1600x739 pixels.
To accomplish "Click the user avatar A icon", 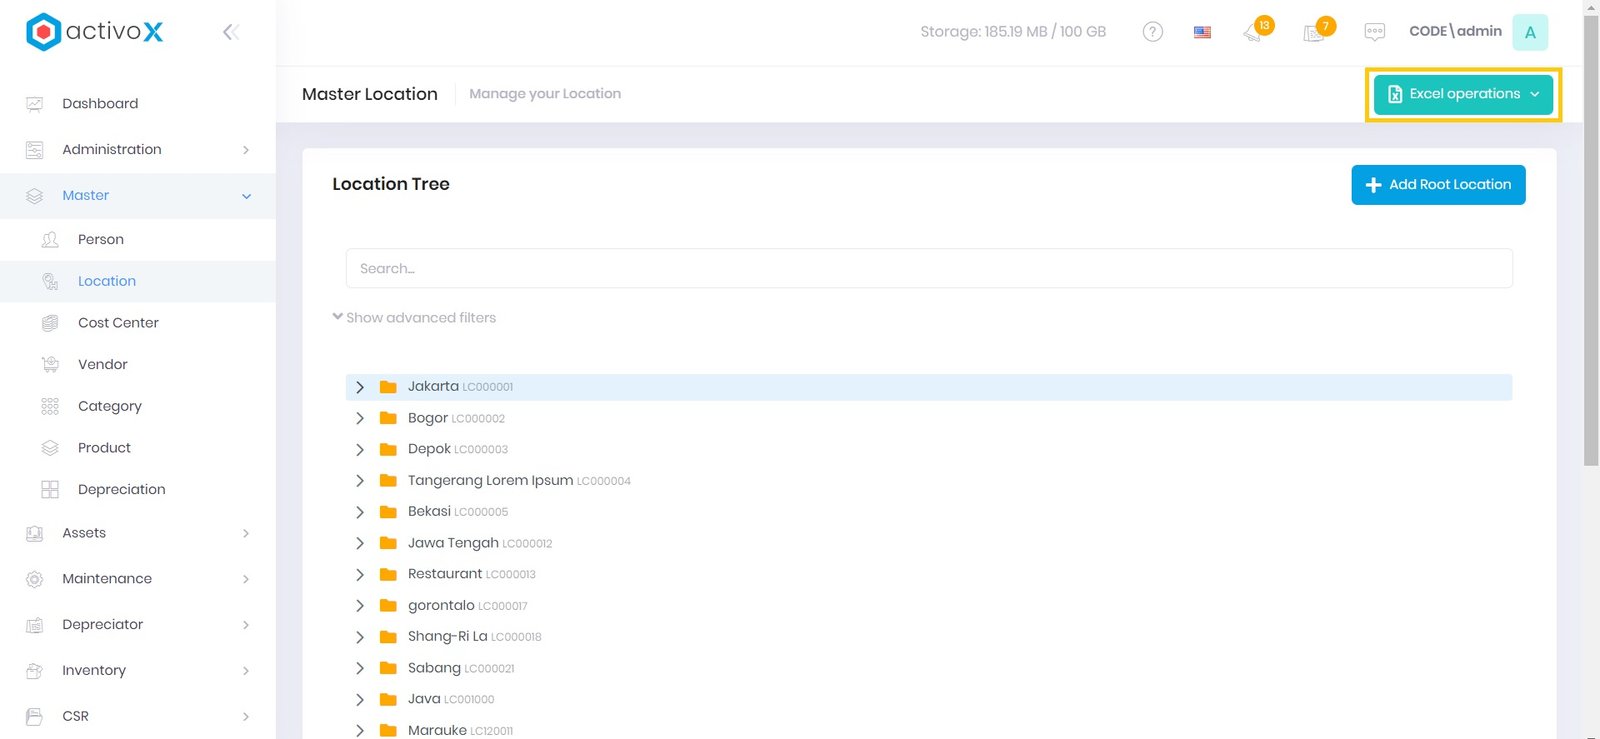I will click(x=1530, y=32).
